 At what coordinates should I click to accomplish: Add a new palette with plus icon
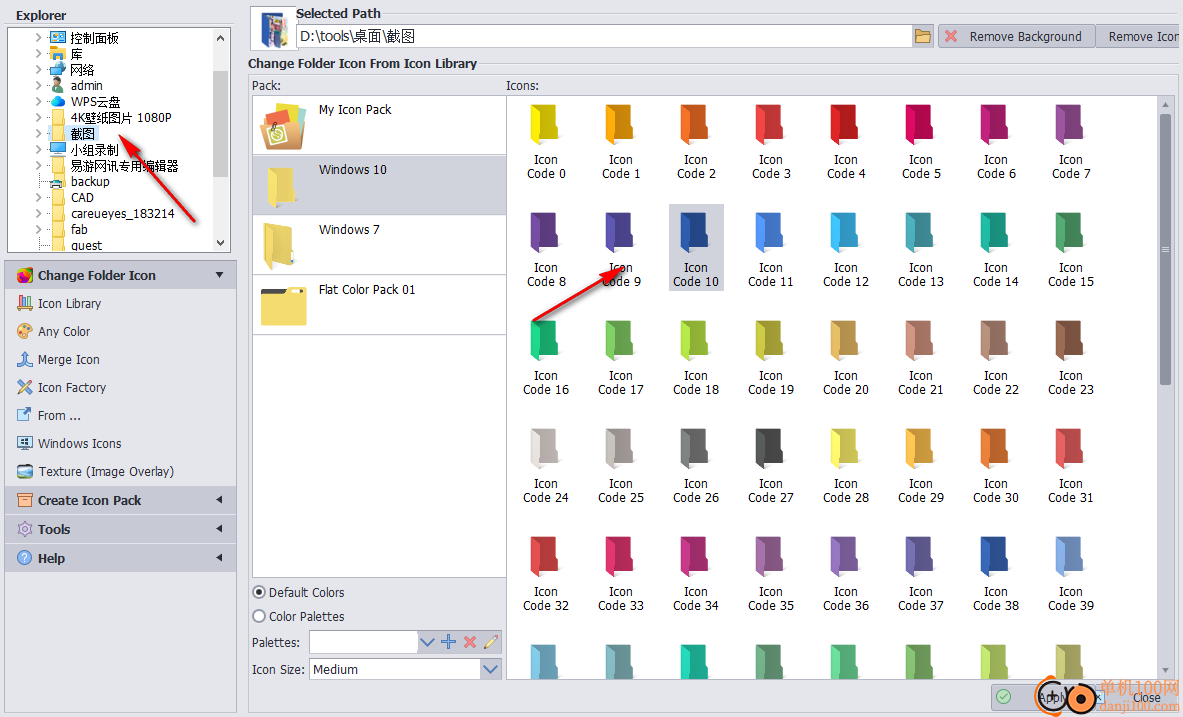point(448,642)
